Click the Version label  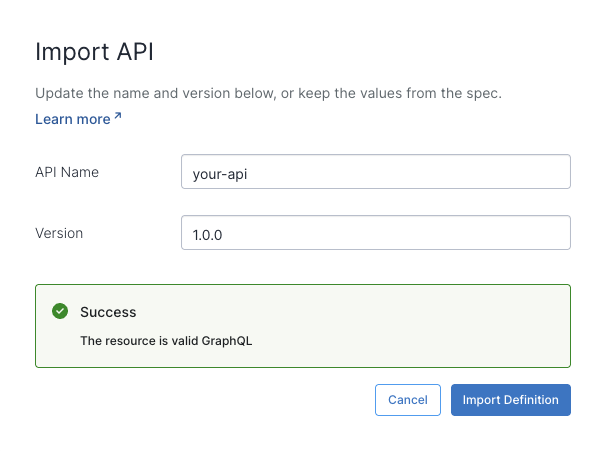tap(59, 233)
